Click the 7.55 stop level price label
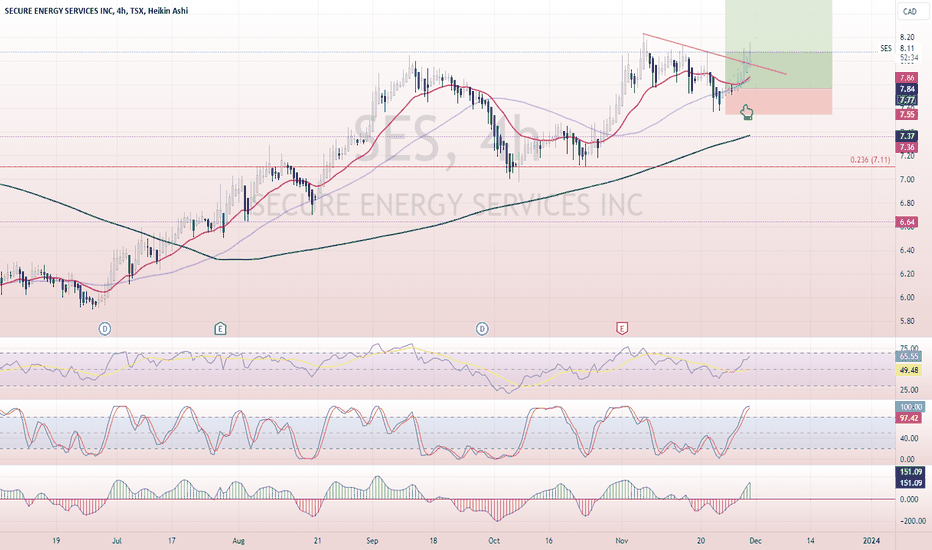932x550 pixels. coord(907,115)
